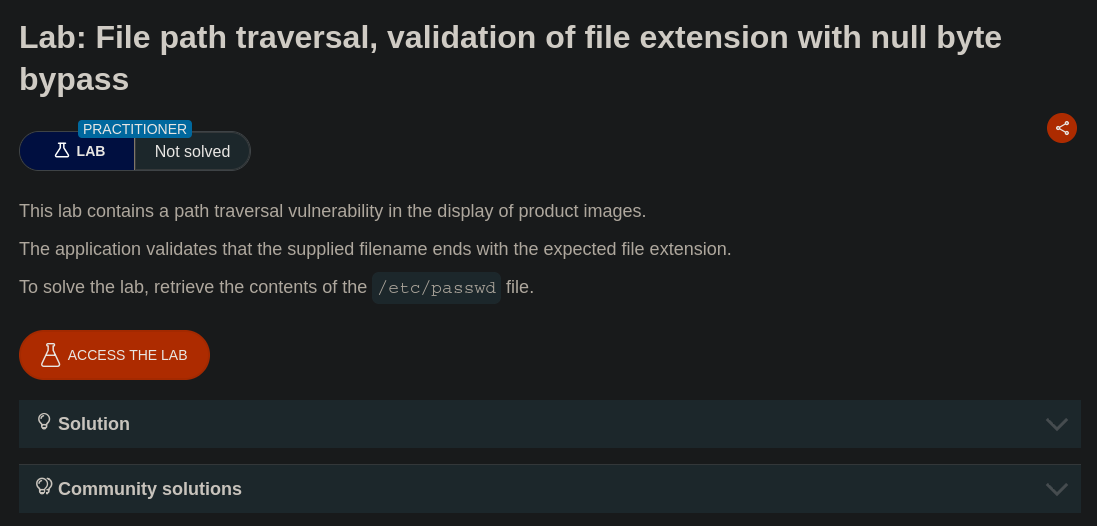Click the flask icon in LAB badge

coord(62,151)
